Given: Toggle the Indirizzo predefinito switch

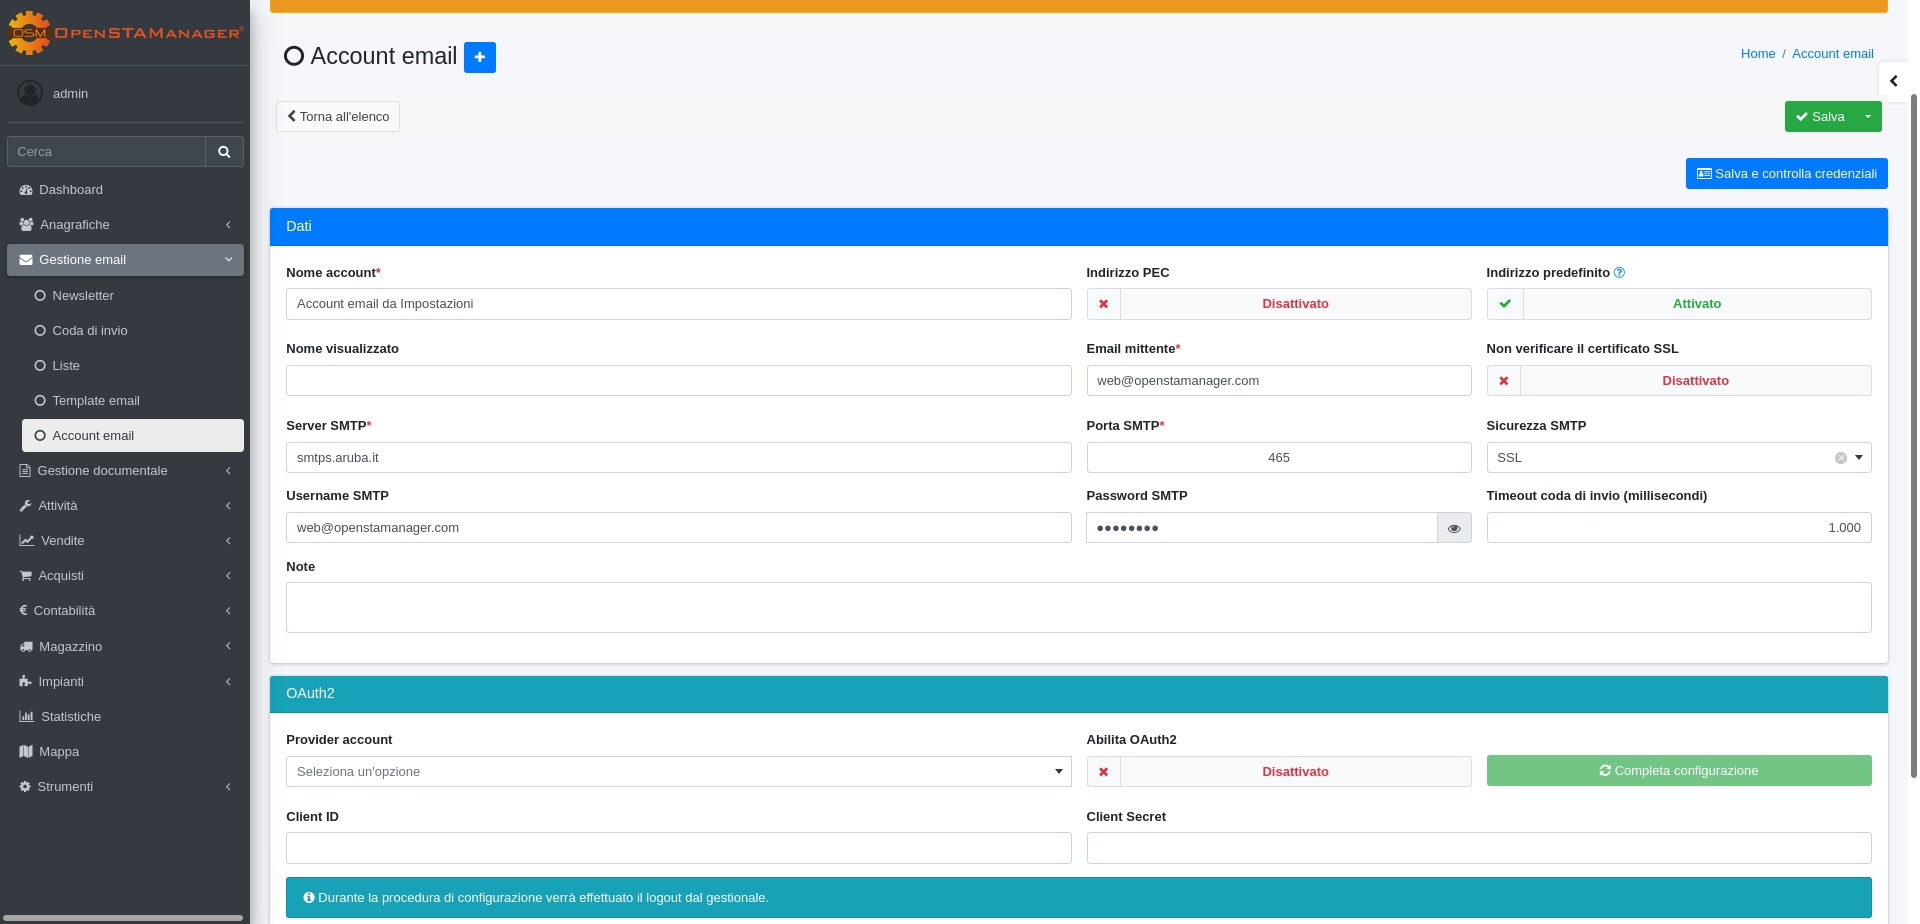Looking at the screenshot, I should click(x=1678, y=304).
